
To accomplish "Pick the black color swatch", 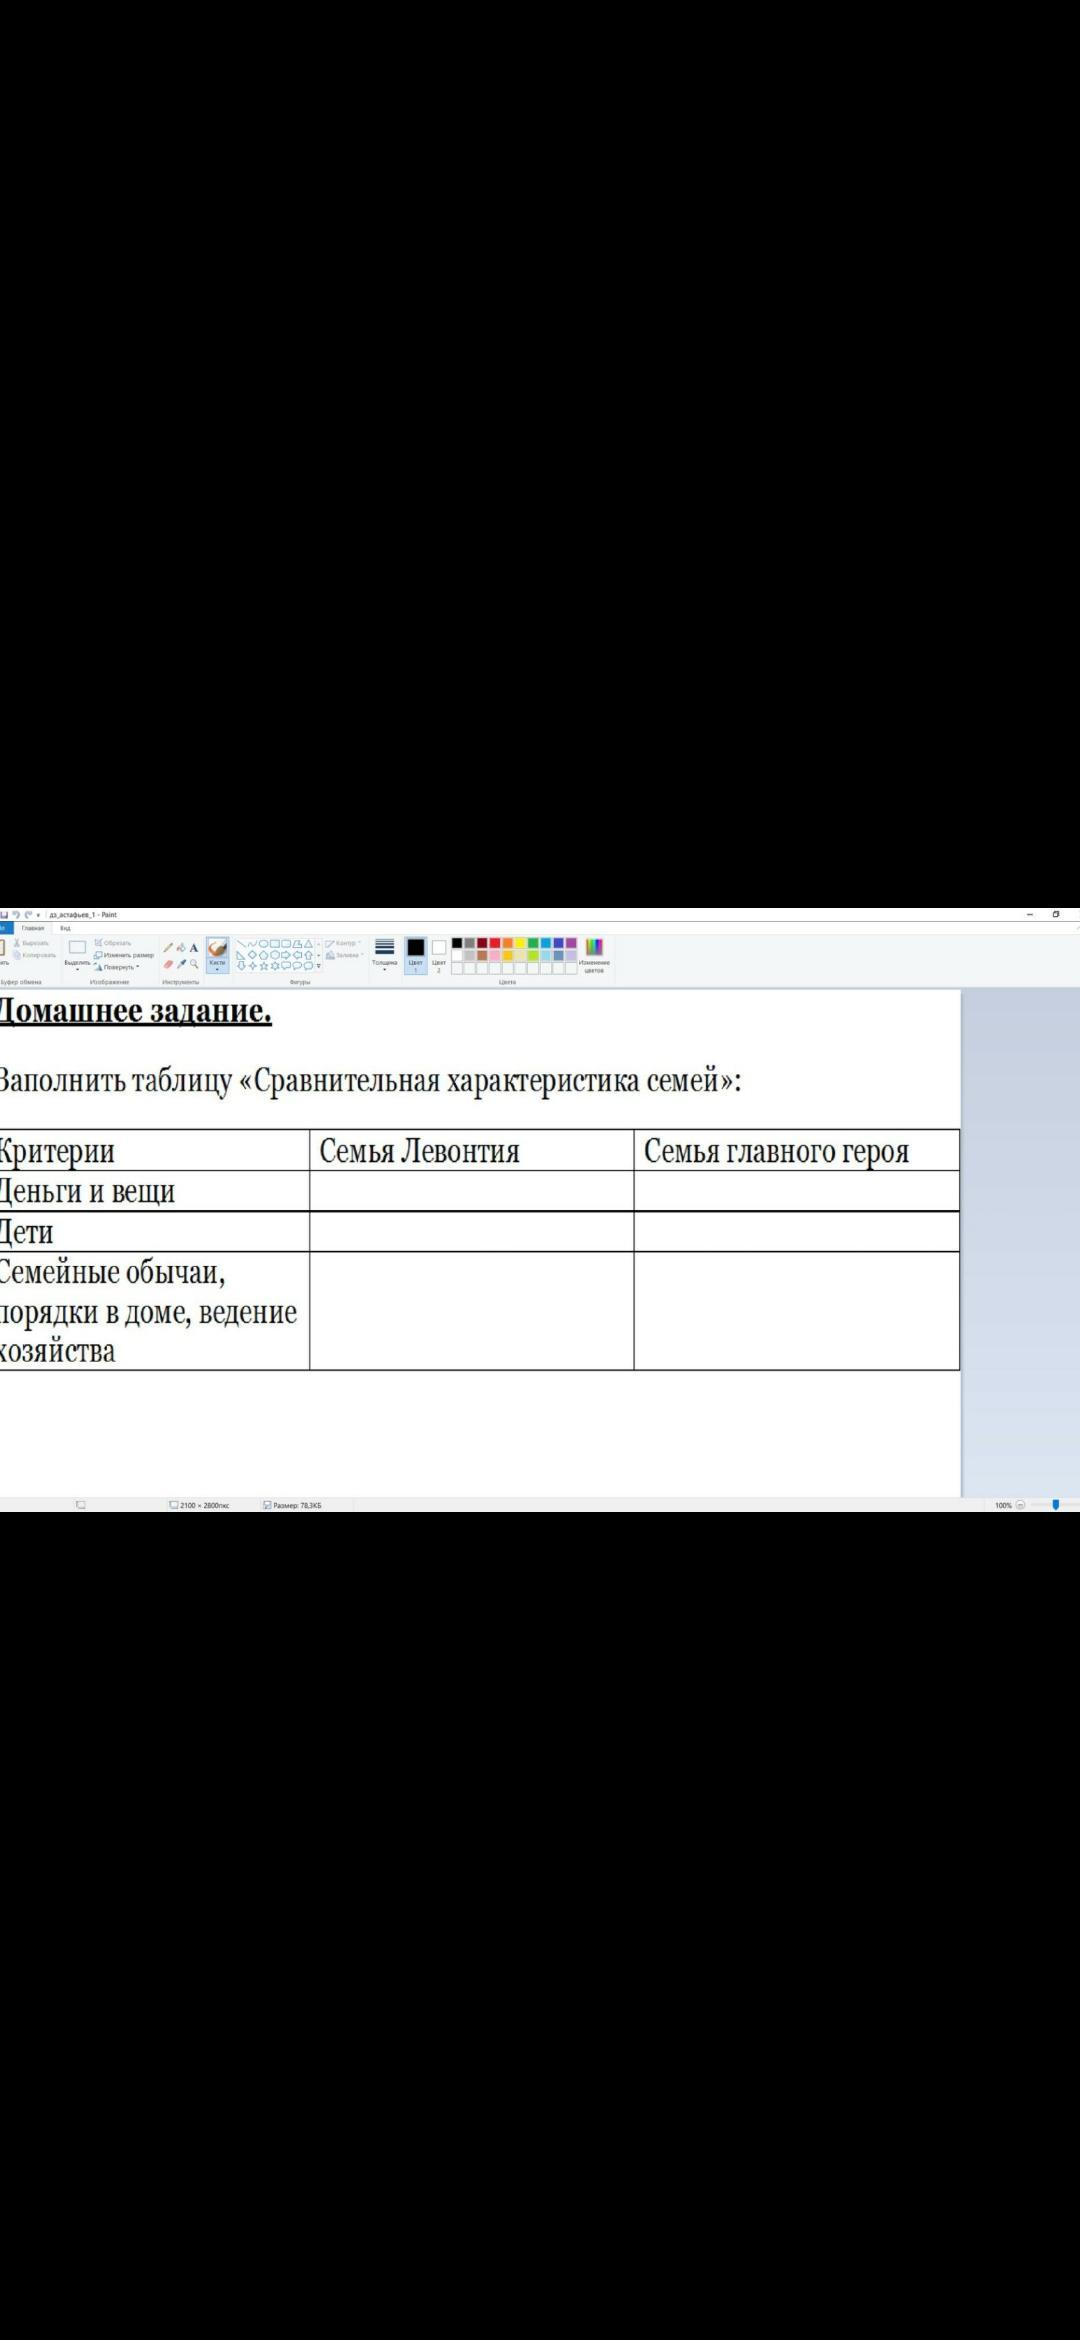I will tap(457, 943).
